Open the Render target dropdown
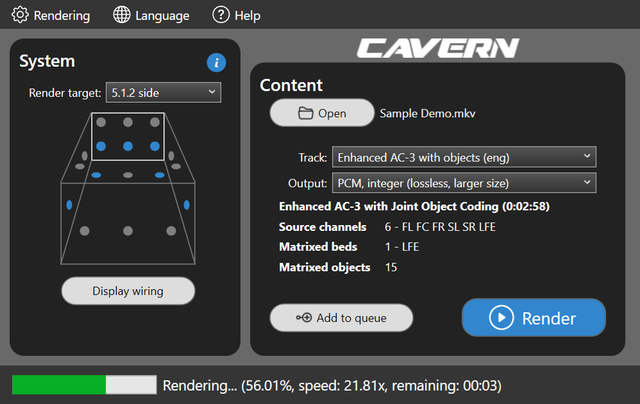 [x=163, y=93]
